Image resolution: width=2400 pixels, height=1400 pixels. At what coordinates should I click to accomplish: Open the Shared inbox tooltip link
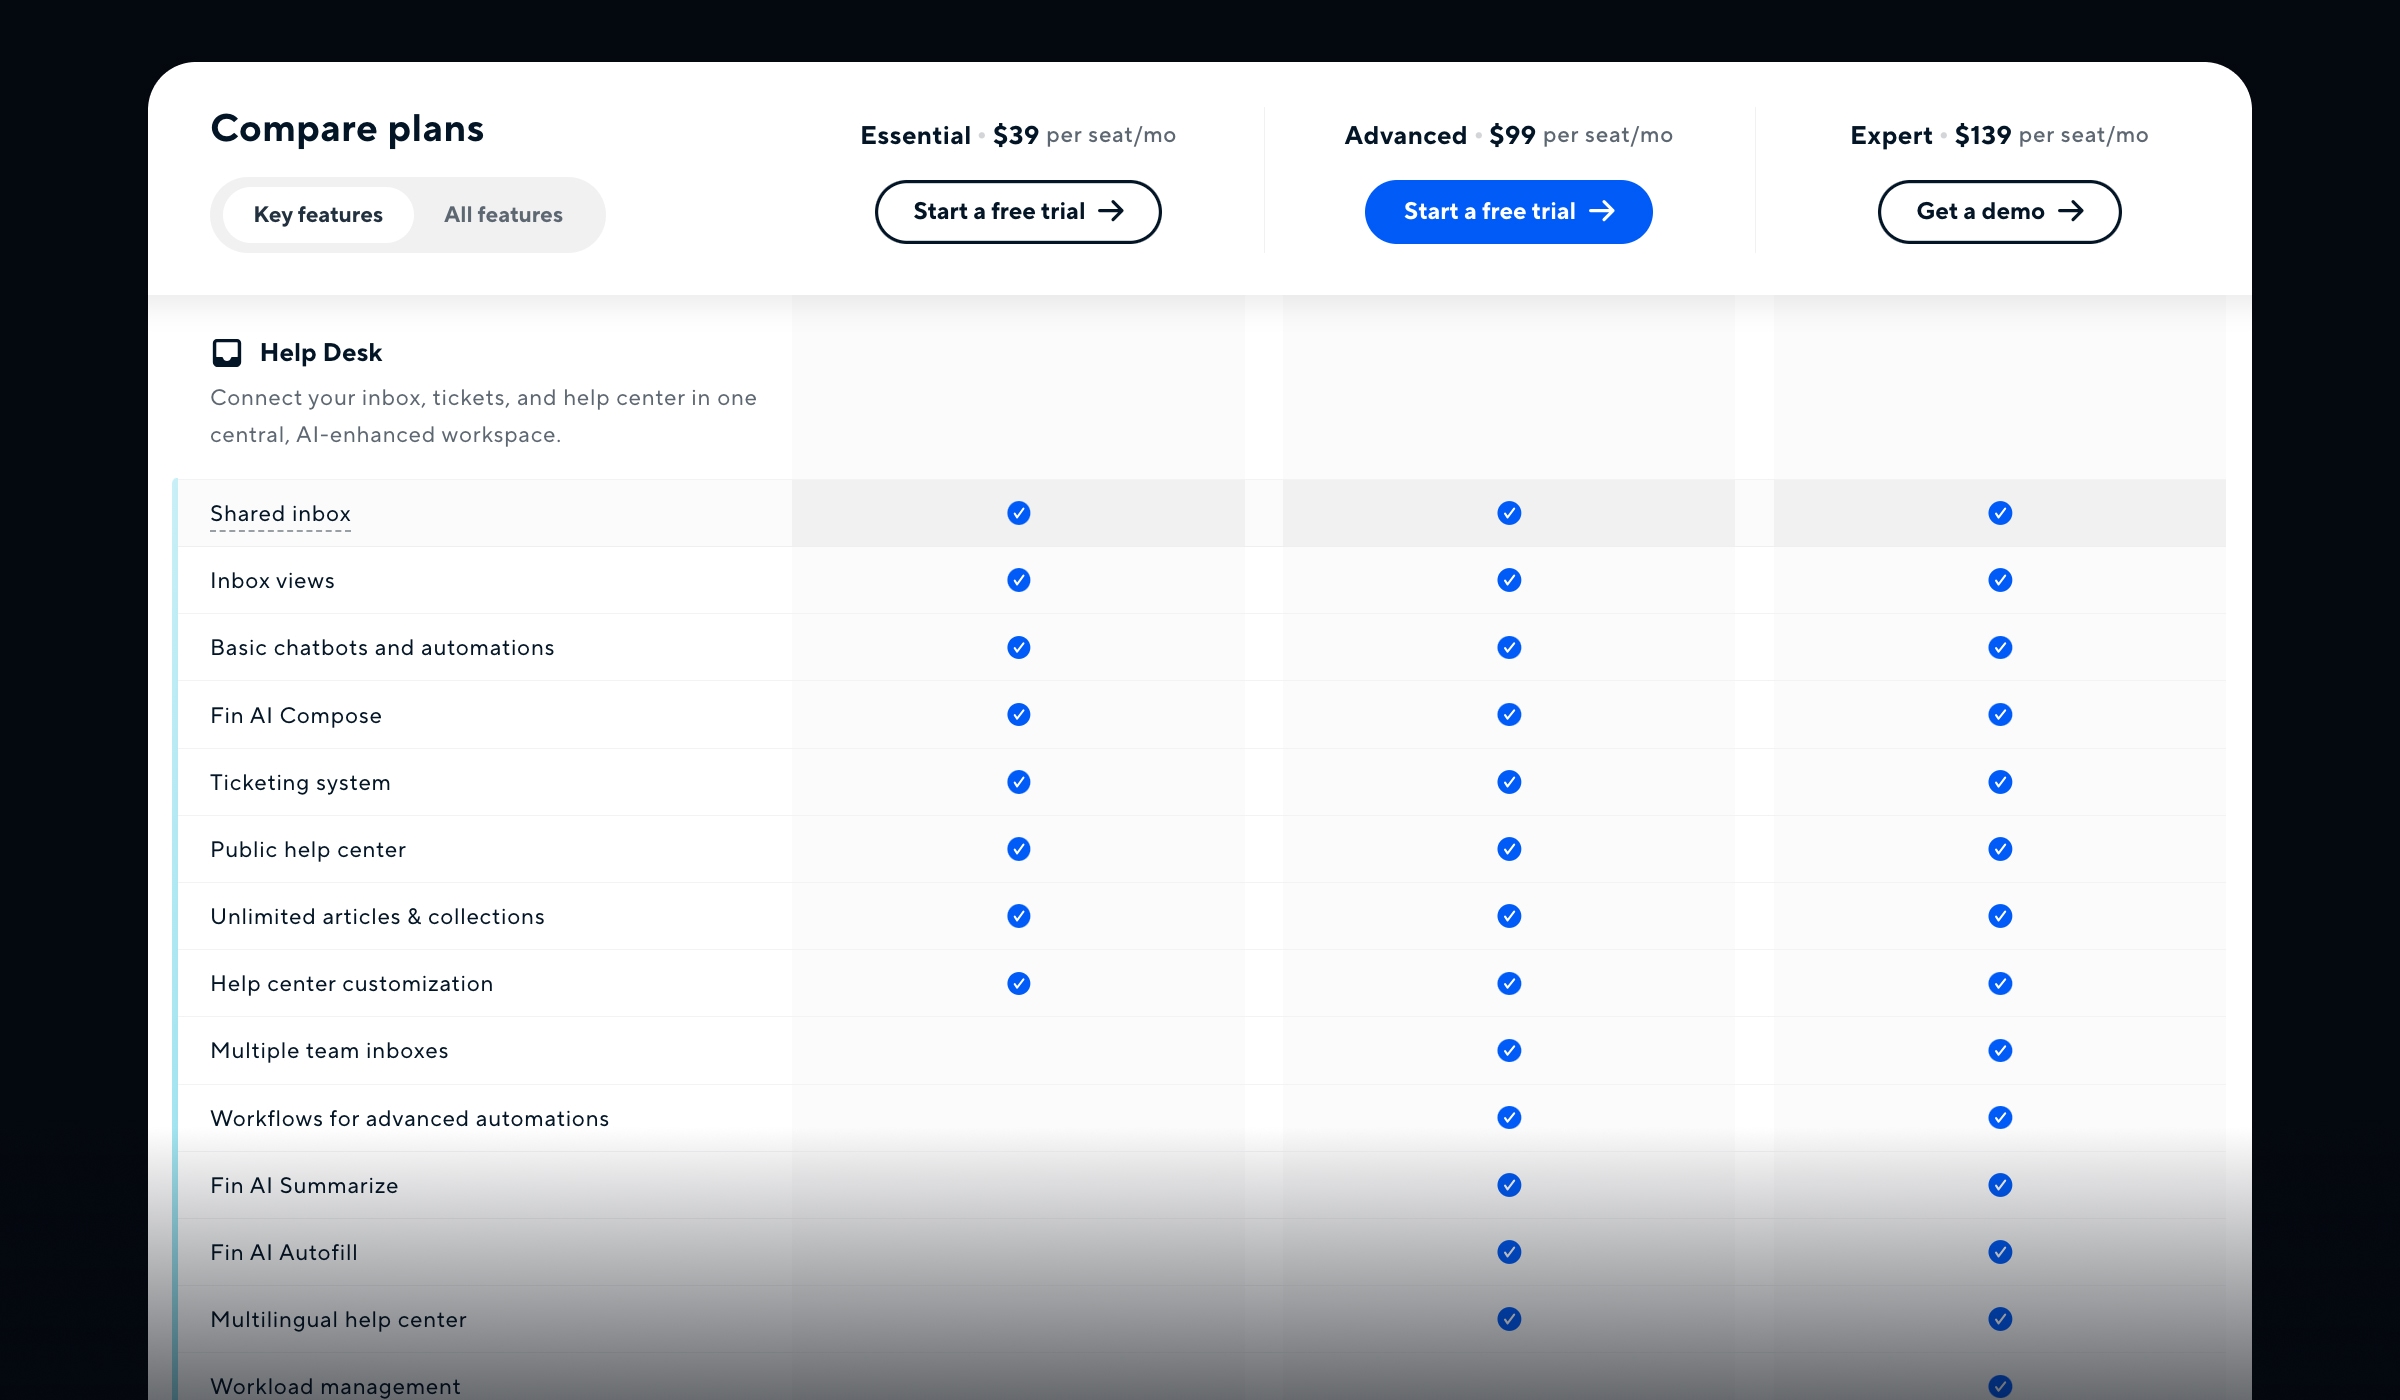click(280, 513)
